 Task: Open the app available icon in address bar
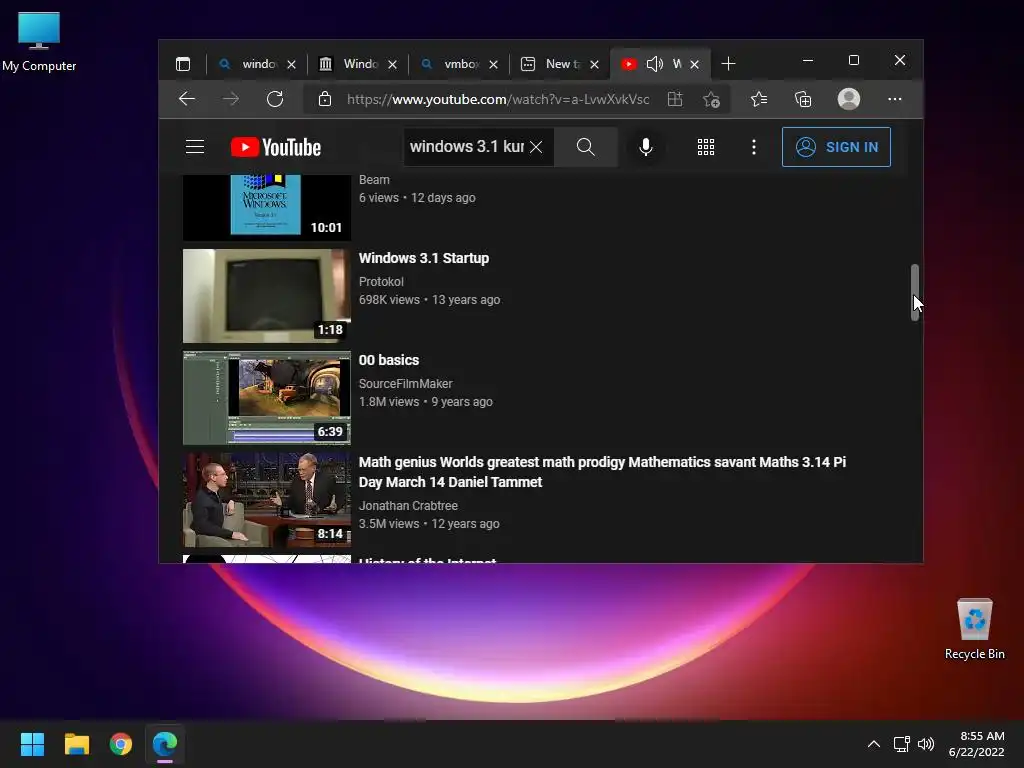pos(675,99)
